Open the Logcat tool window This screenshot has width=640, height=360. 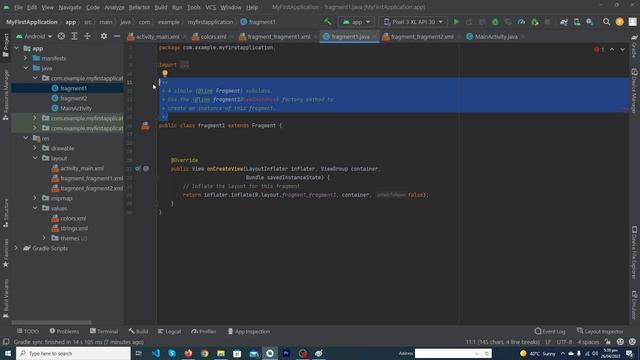169,331
